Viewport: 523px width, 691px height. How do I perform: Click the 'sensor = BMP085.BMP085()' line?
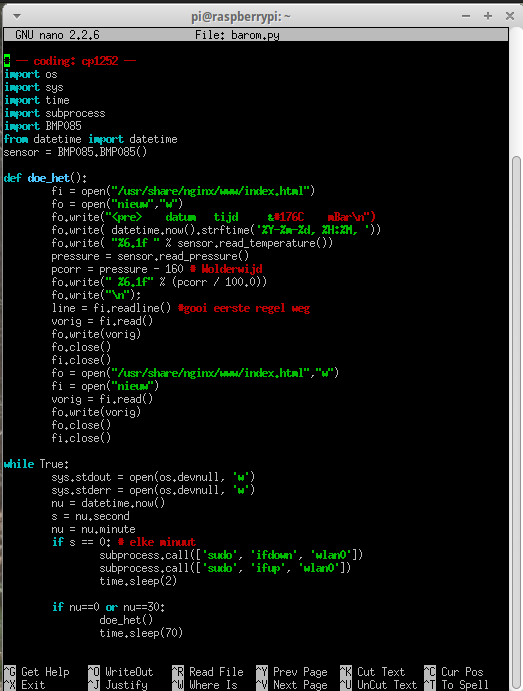(75, 152)
